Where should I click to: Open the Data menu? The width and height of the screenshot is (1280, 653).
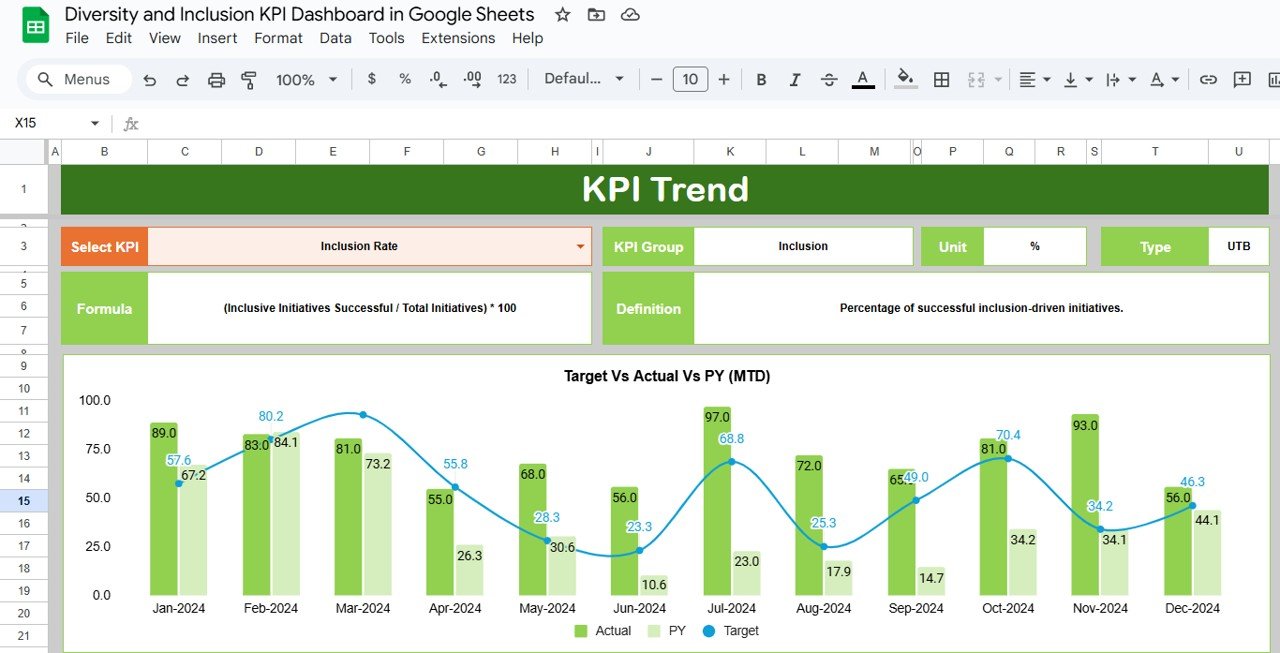click(x=335, y=38)
